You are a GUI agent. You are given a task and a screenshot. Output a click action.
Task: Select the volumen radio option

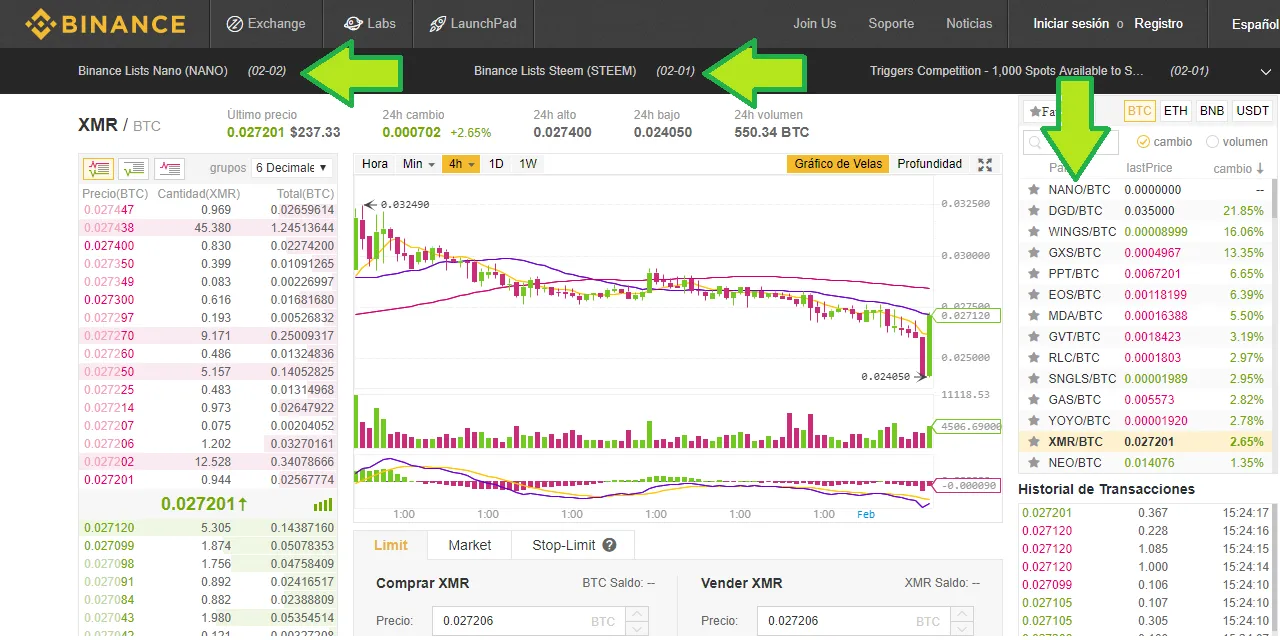pyautogui.click(x=1212, y=142)
